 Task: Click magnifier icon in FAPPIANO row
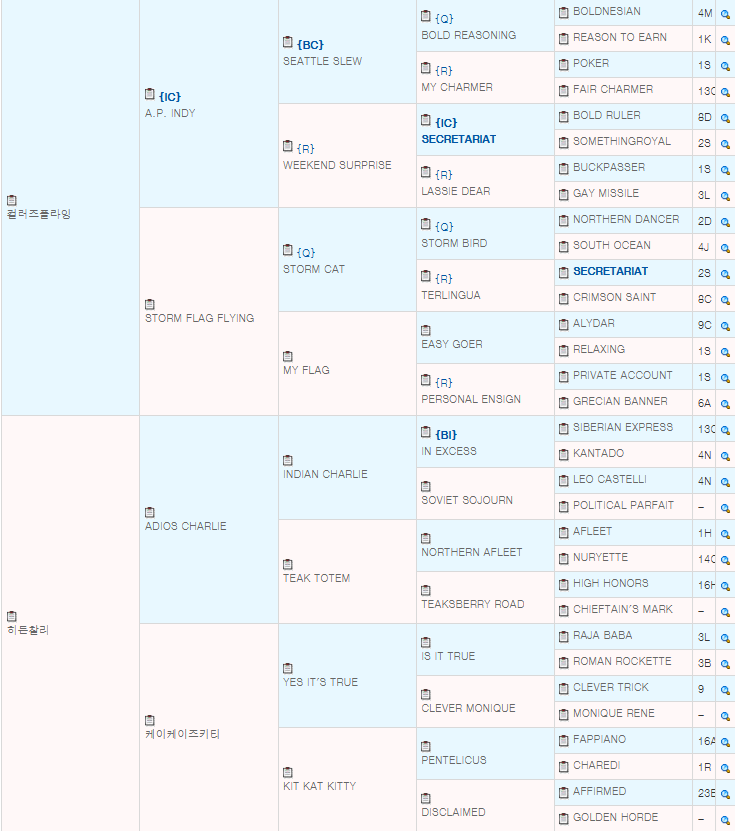(725, 742)
